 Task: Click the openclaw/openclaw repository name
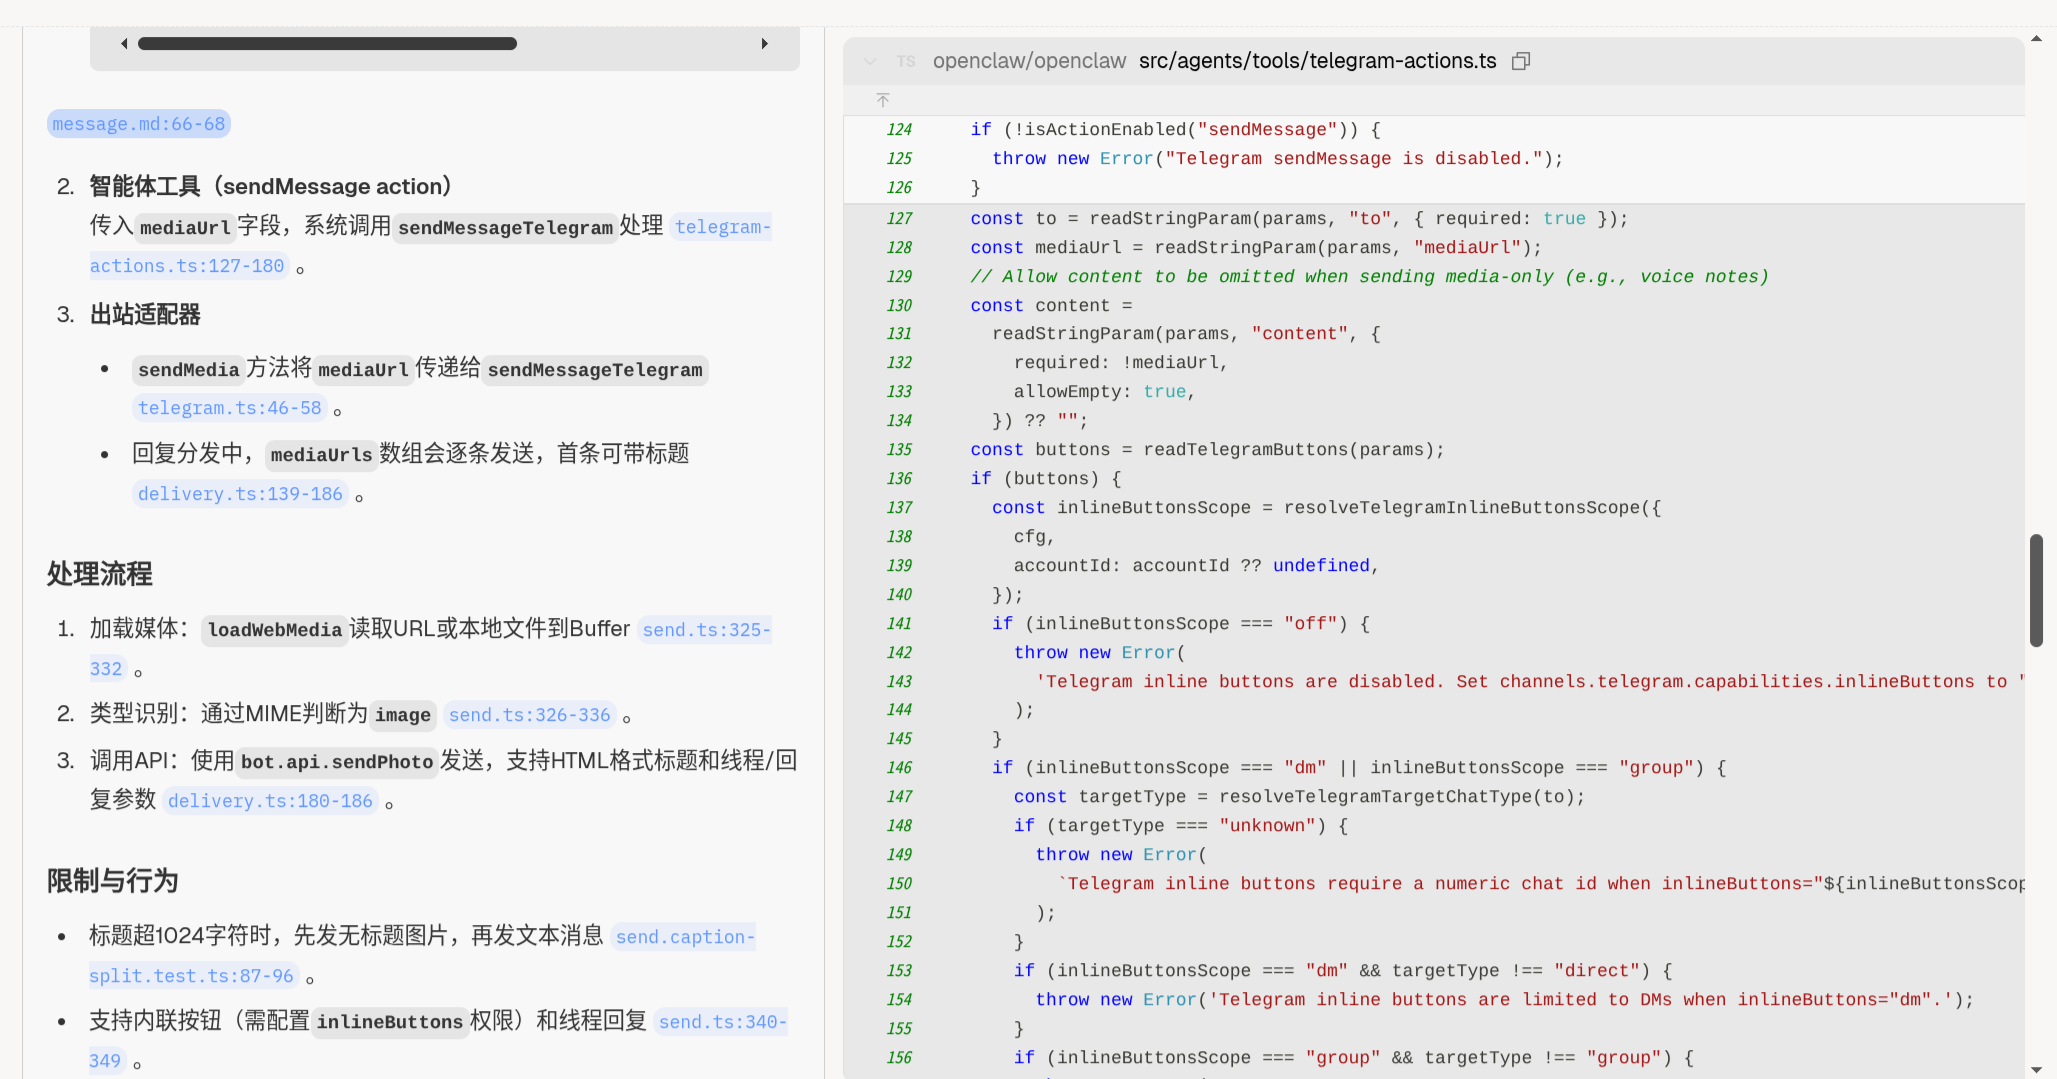[1029, 61]
